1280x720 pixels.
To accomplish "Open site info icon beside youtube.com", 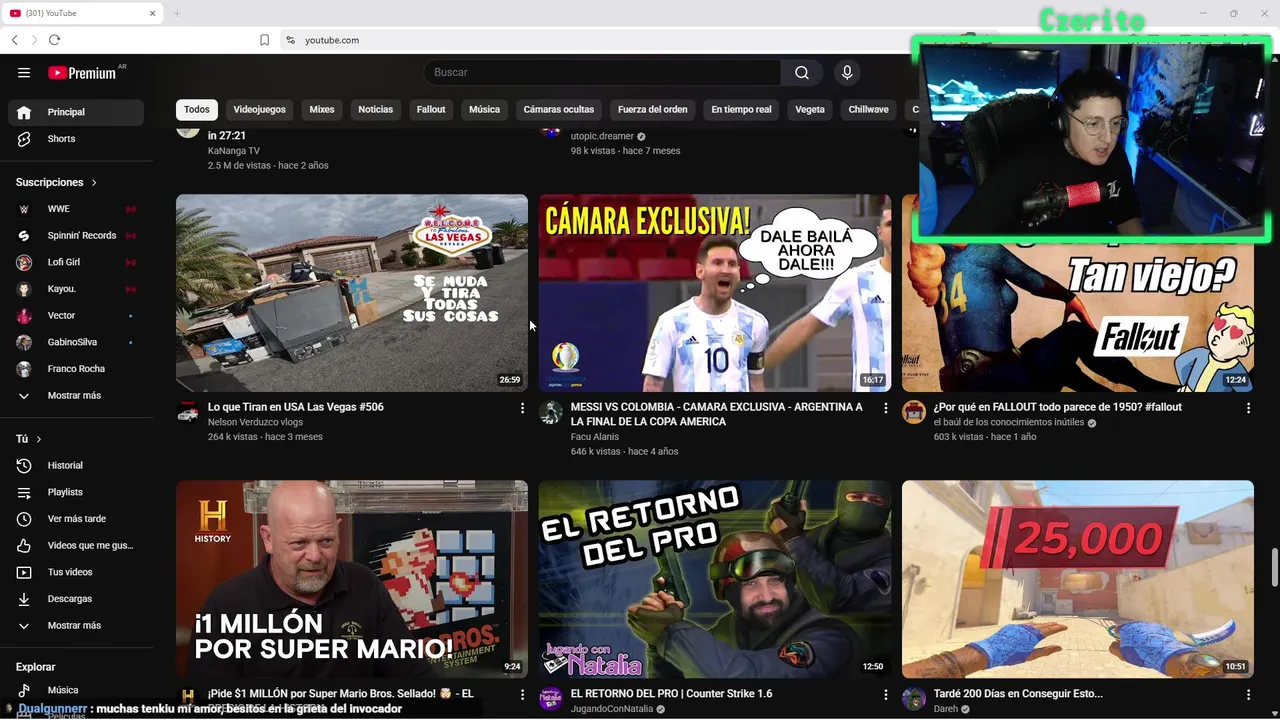I will click(x=290, y=40).
